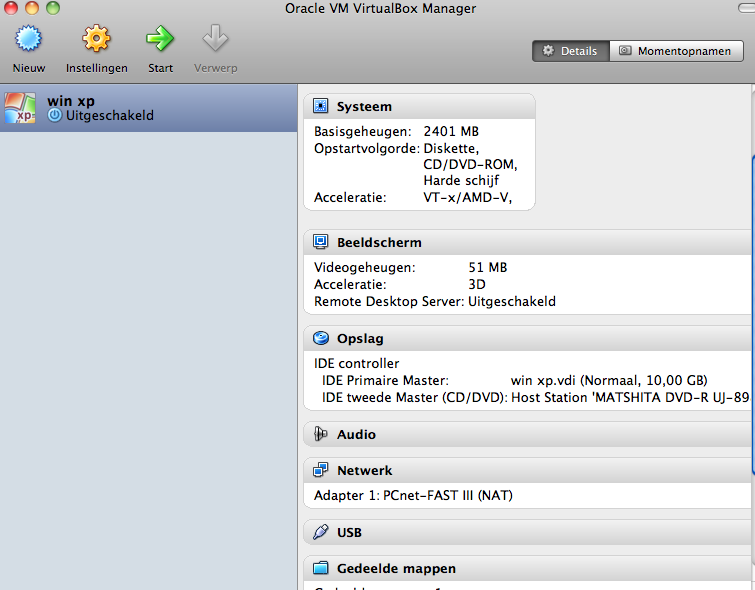The image size is (755, 590).
Task: Click the toolbar toggle pill in title bar
Action: point(746,8)
